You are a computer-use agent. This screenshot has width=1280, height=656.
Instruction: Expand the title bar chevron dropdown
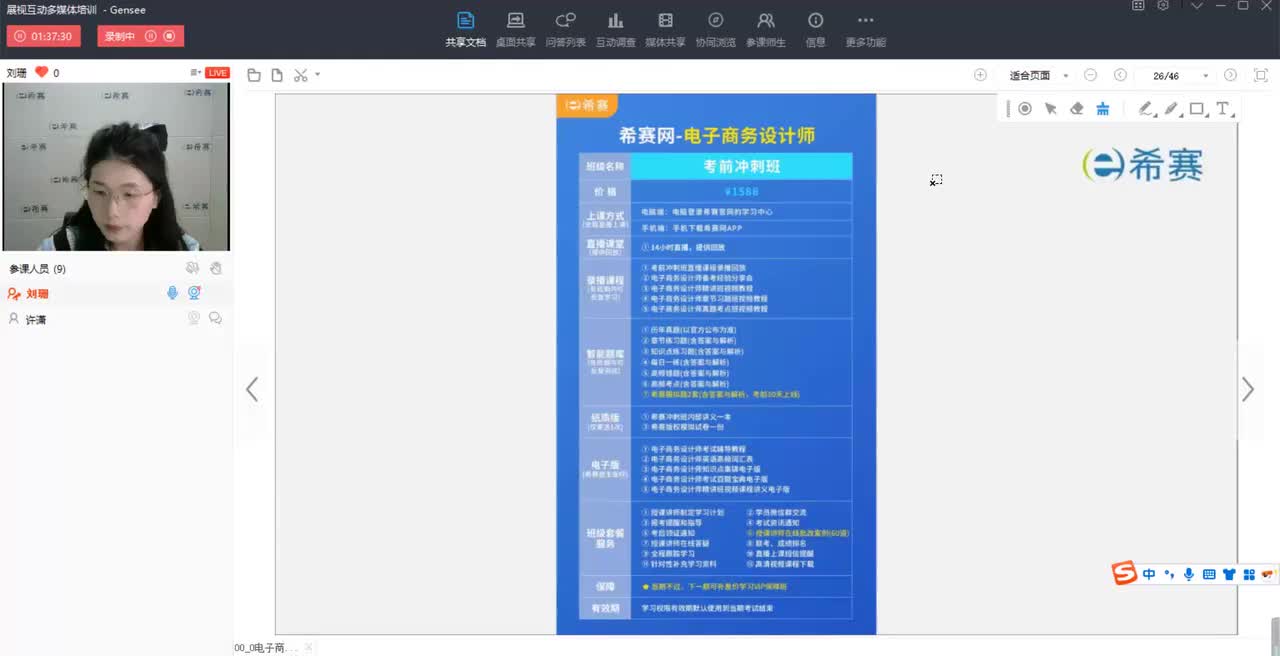click(x=1197, y=6)
